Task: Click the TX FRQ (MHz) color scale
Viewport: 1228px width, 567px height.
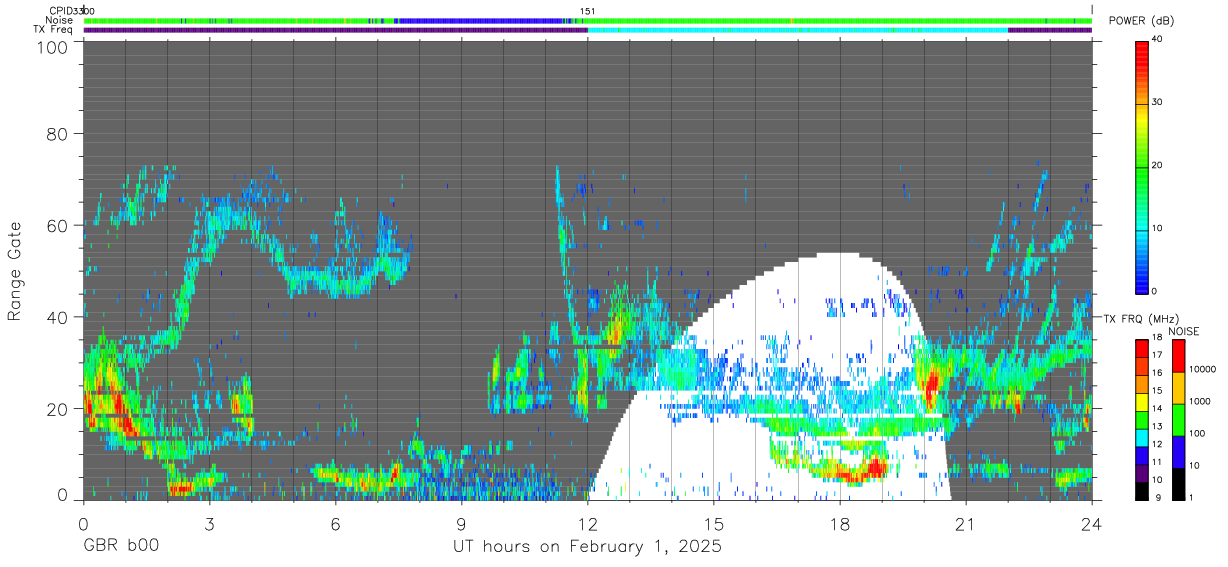Action: pos(1142,419)
